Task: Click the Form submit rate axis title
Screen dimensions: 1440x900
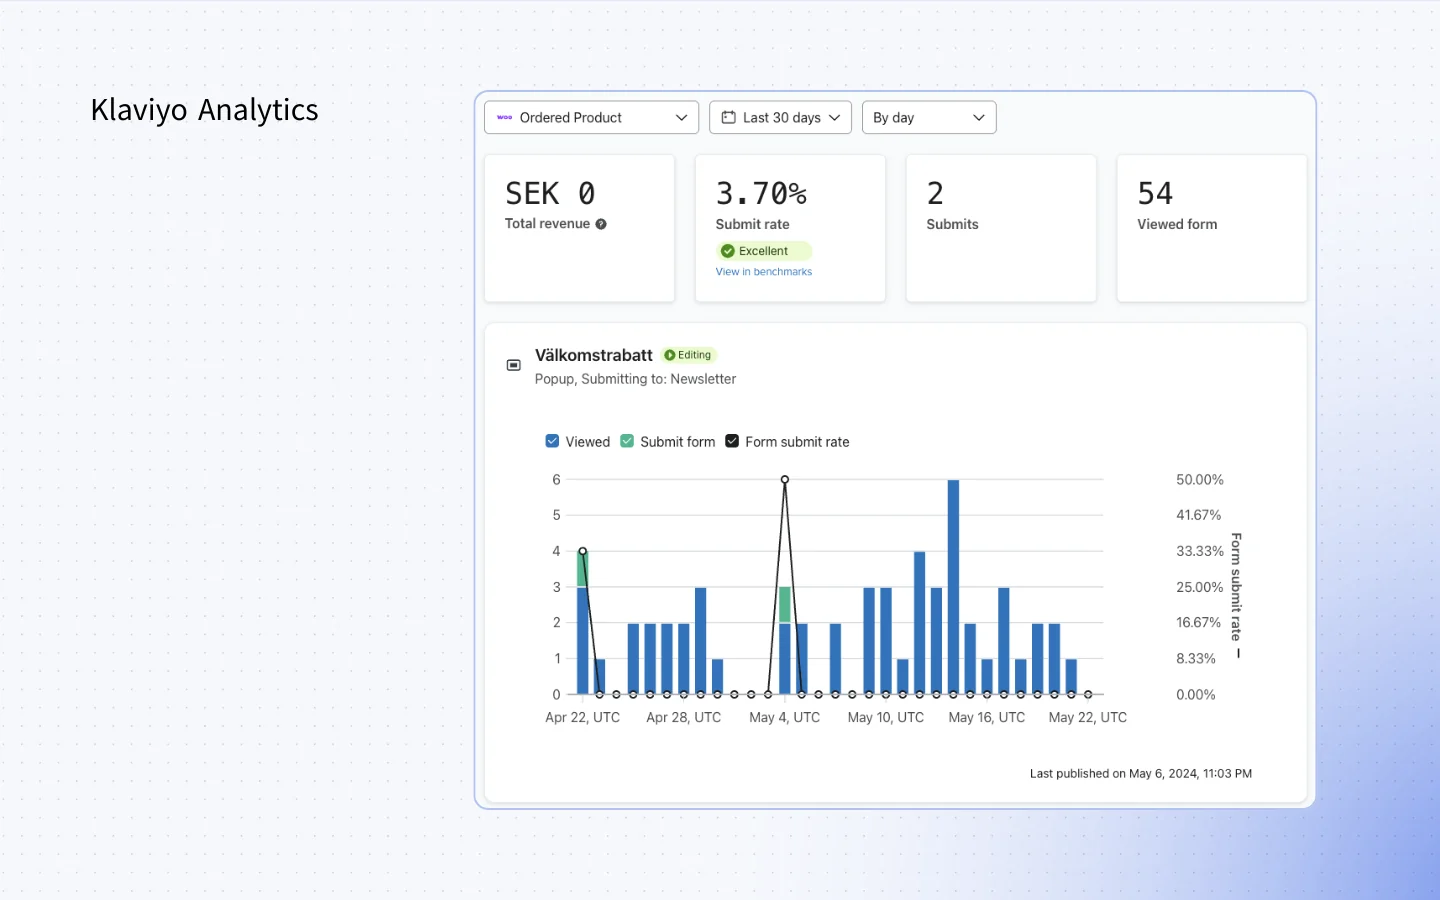Action: 1237,587
